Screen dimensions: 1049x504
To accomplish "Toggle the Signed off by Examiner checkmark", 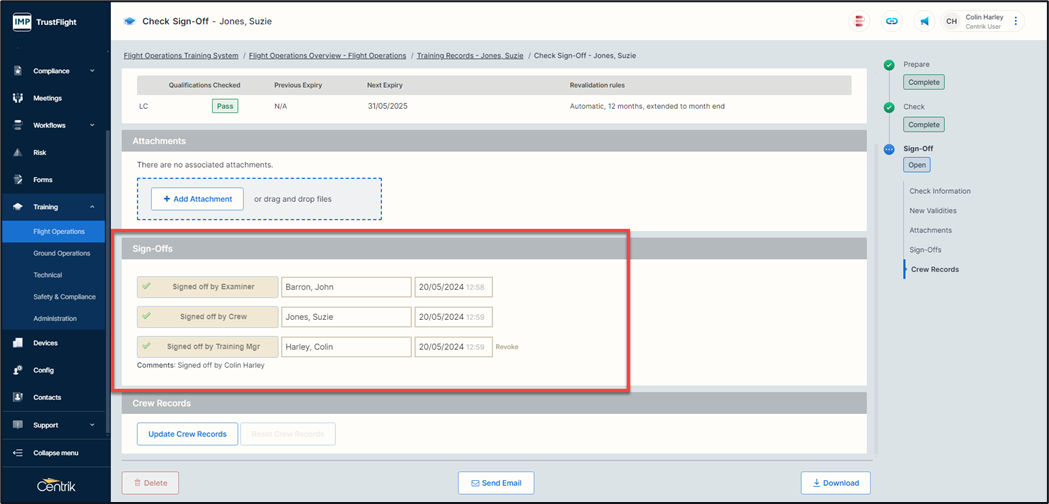I will coord(147,287).
